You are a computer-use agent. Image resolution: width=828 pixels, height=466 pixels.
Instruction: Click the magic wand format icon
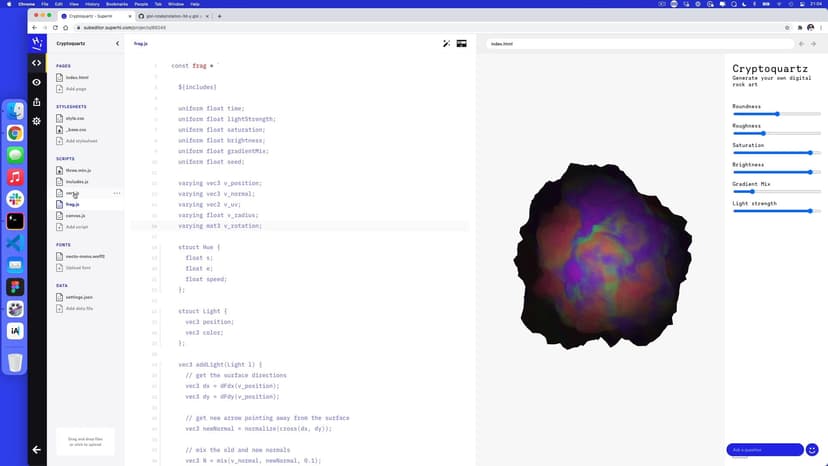click(x=447, y=44)
